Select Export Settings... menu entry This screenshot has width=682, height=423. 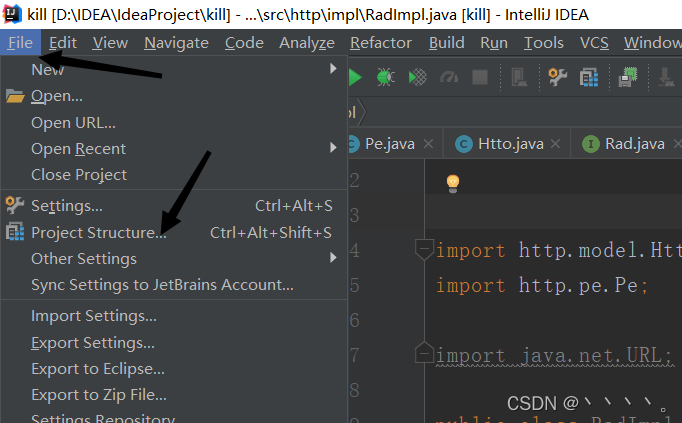pyautogui.click(x=174, y=343)
